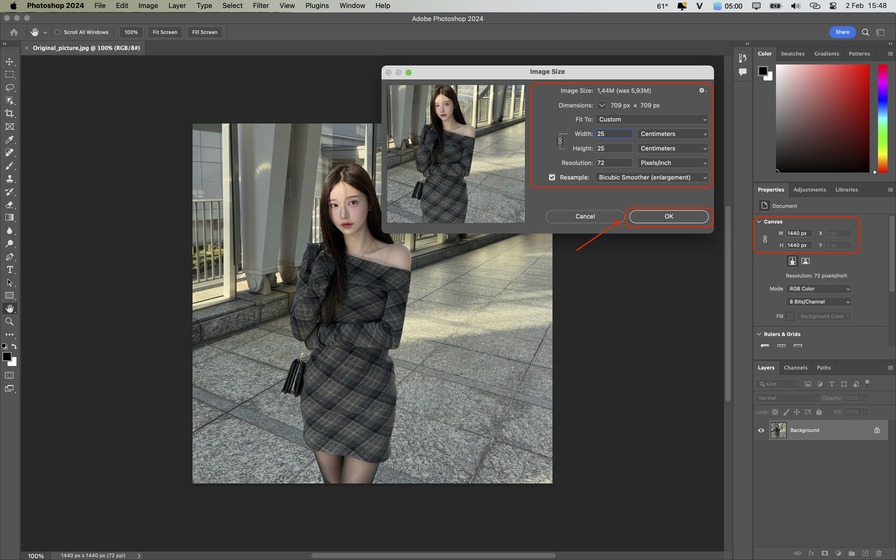The height and width of the screenshot is (560, 896).
Task: Open the Search magnifier icon near Share
Action: click(x=865, y=33)
